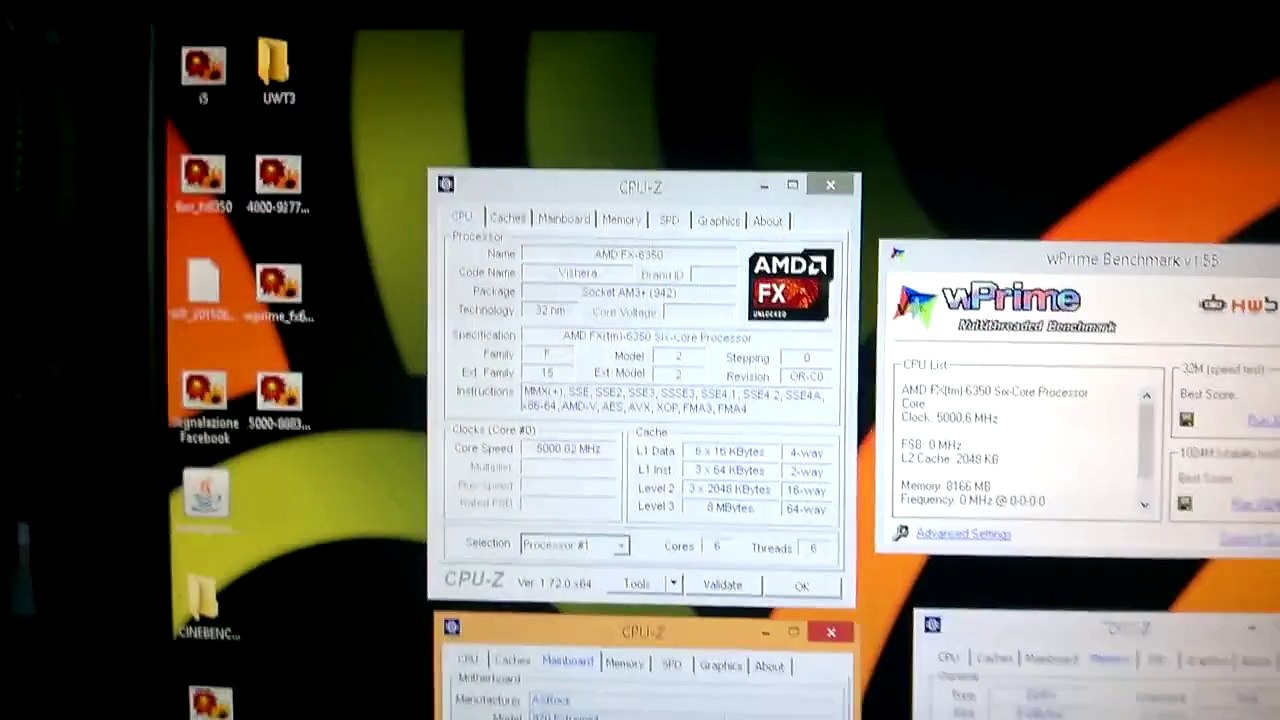The height and width of the screenshot is (720, 1280).
Task: Open the Memory tab in front CPU-Z
Action: coord(621,220)
